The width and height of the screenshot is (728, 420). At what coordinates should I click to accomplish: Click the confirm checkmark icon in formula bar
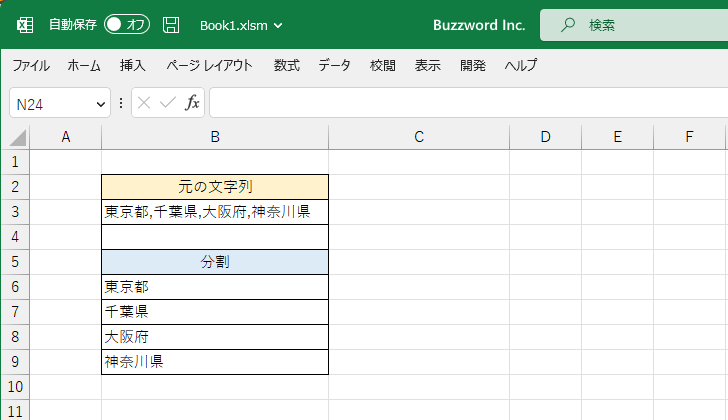click(x=168, y=103)
